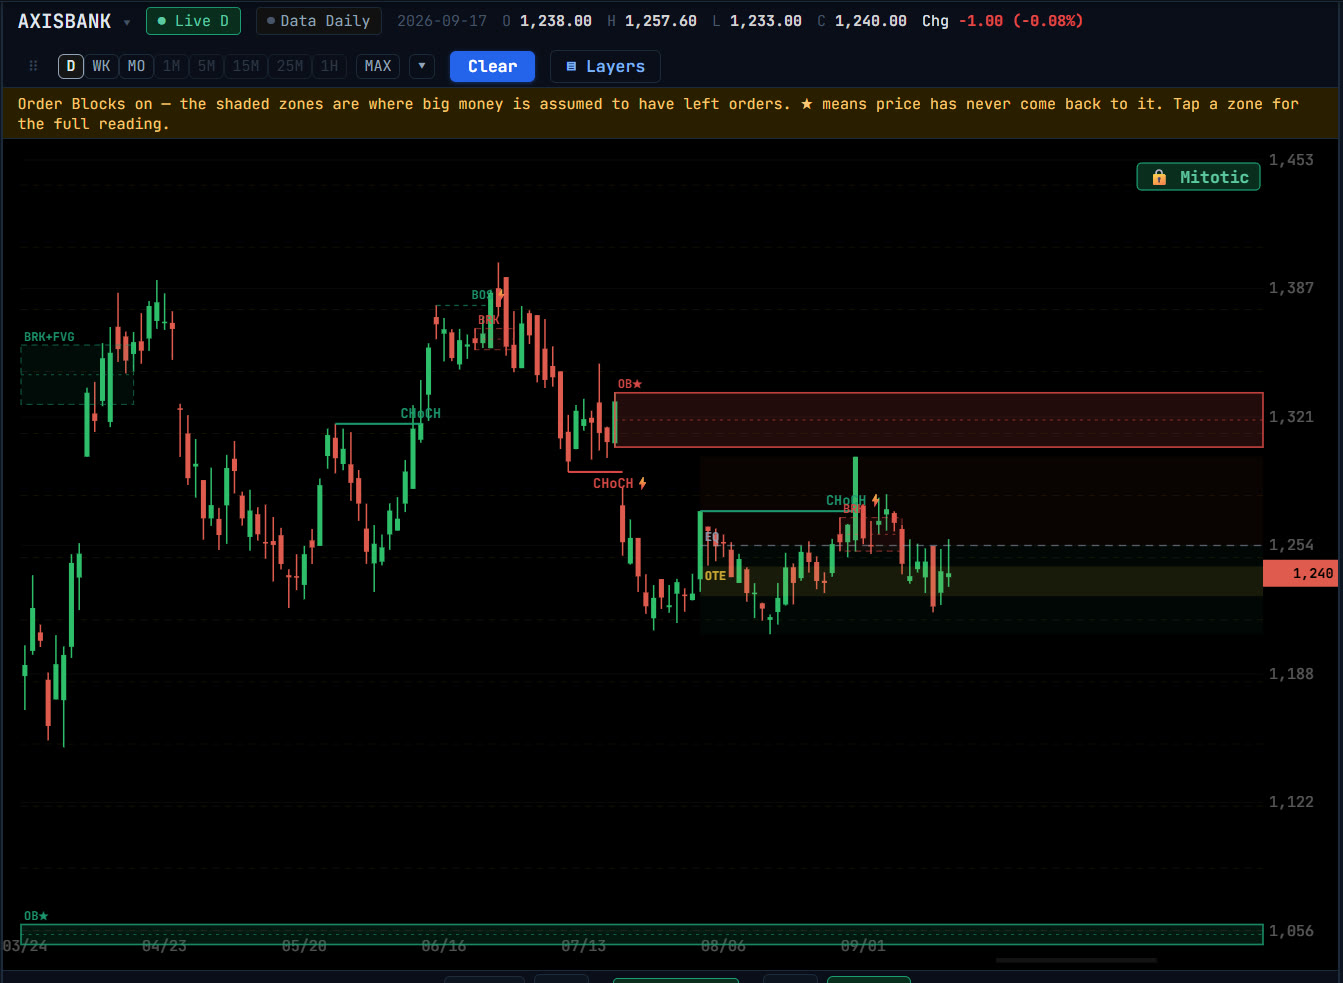1343x983 pixels.
Task: Click the MAX range button
Action: (x=378, y=66)
